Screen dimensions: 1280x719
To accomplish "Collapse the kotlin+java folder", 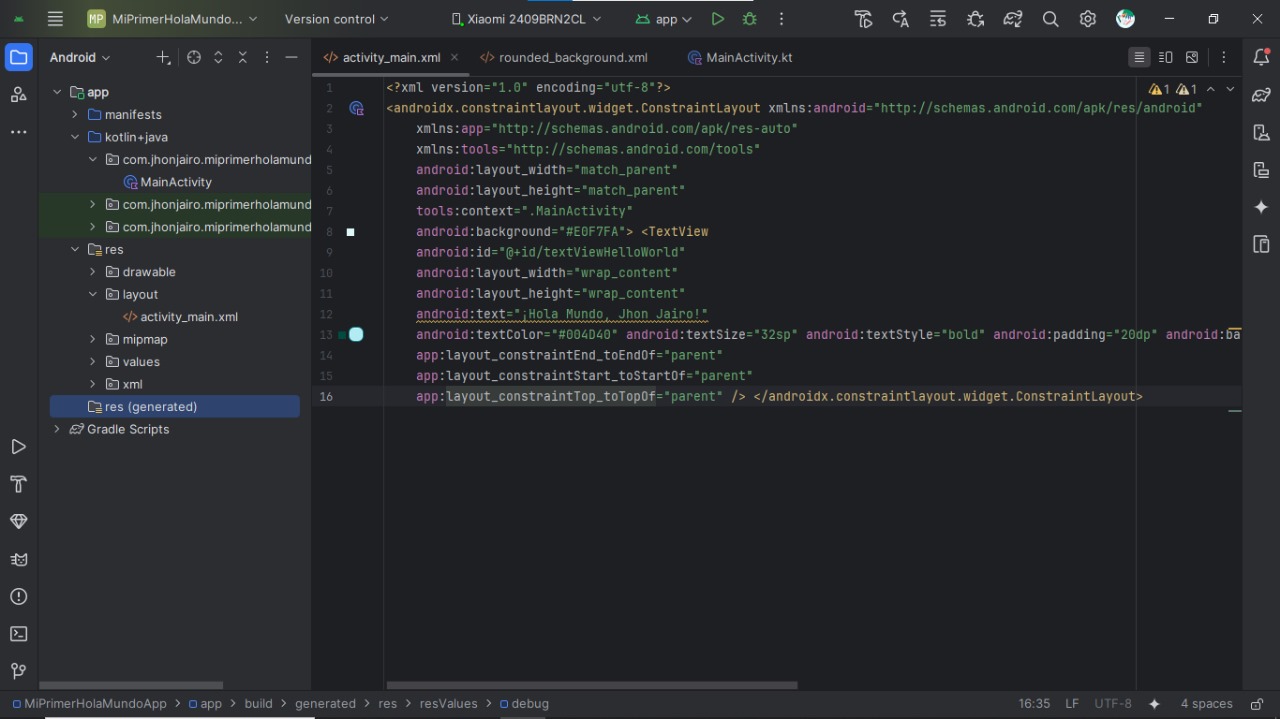I will (75, 137).
